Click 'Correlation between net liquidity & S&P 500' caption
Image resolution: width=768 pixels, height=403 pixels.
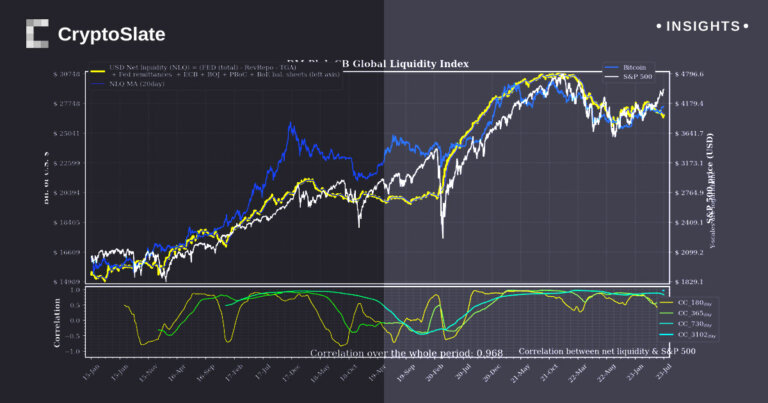pos(607,351)
